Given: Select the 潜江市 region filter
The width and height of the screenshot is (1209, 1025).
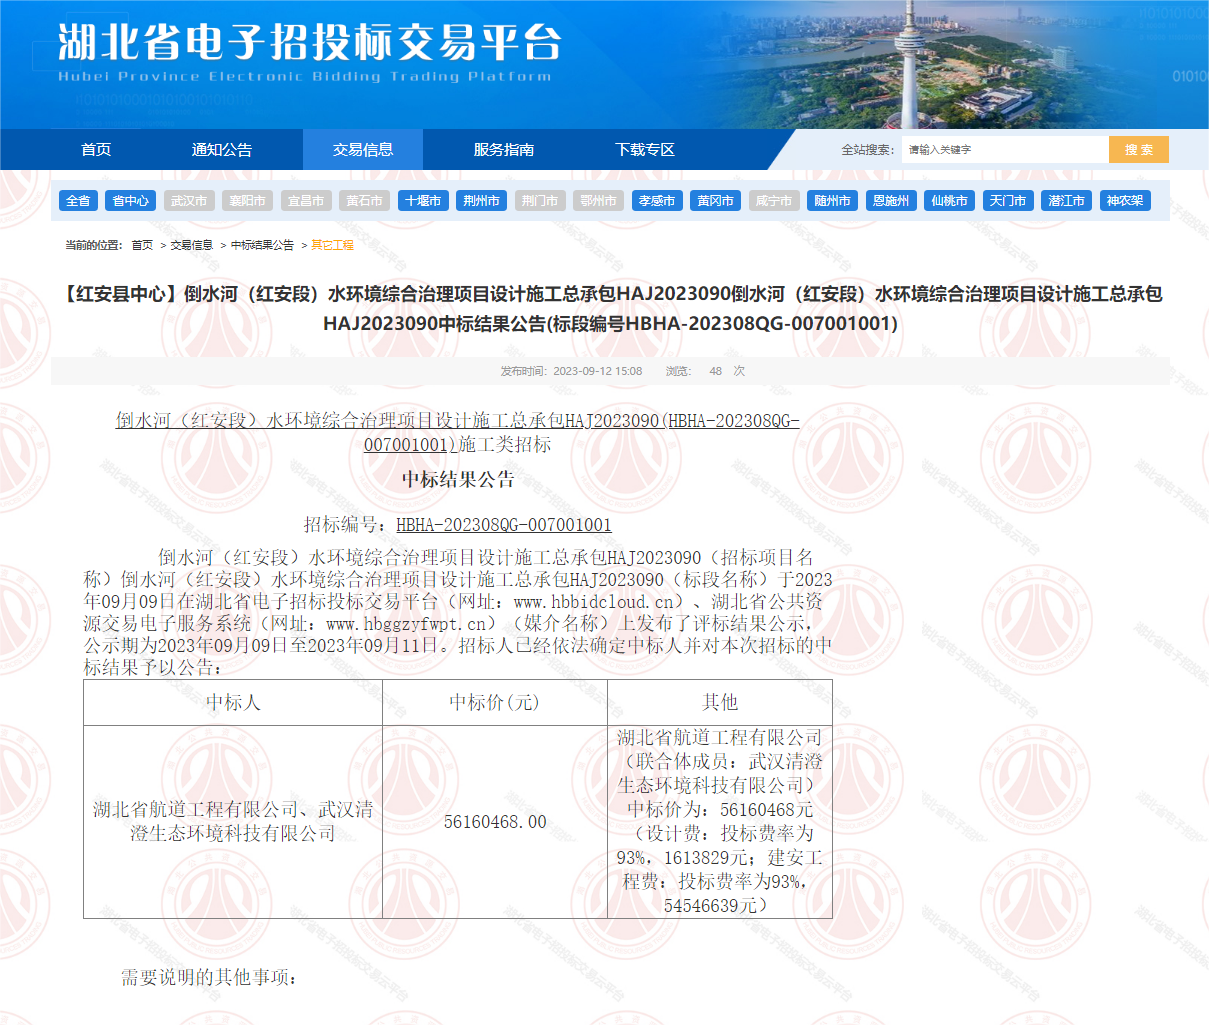Looking at the screenshot, I should [x=1066, y=201].
